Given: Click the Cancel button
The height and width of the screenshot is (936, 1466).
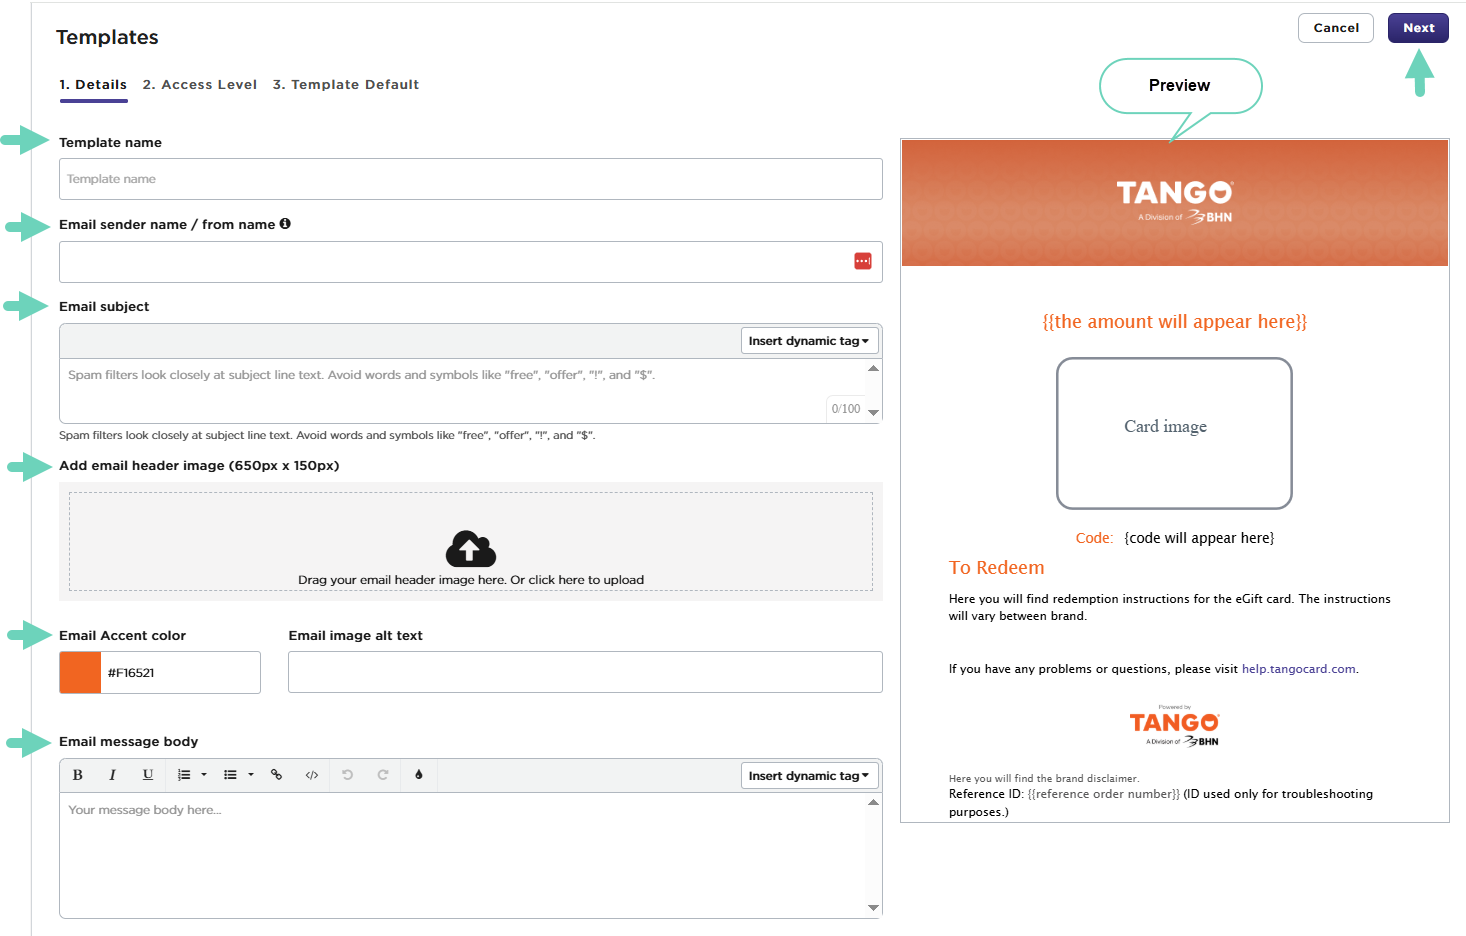Looking at the screenshot, I should 1336,28.
